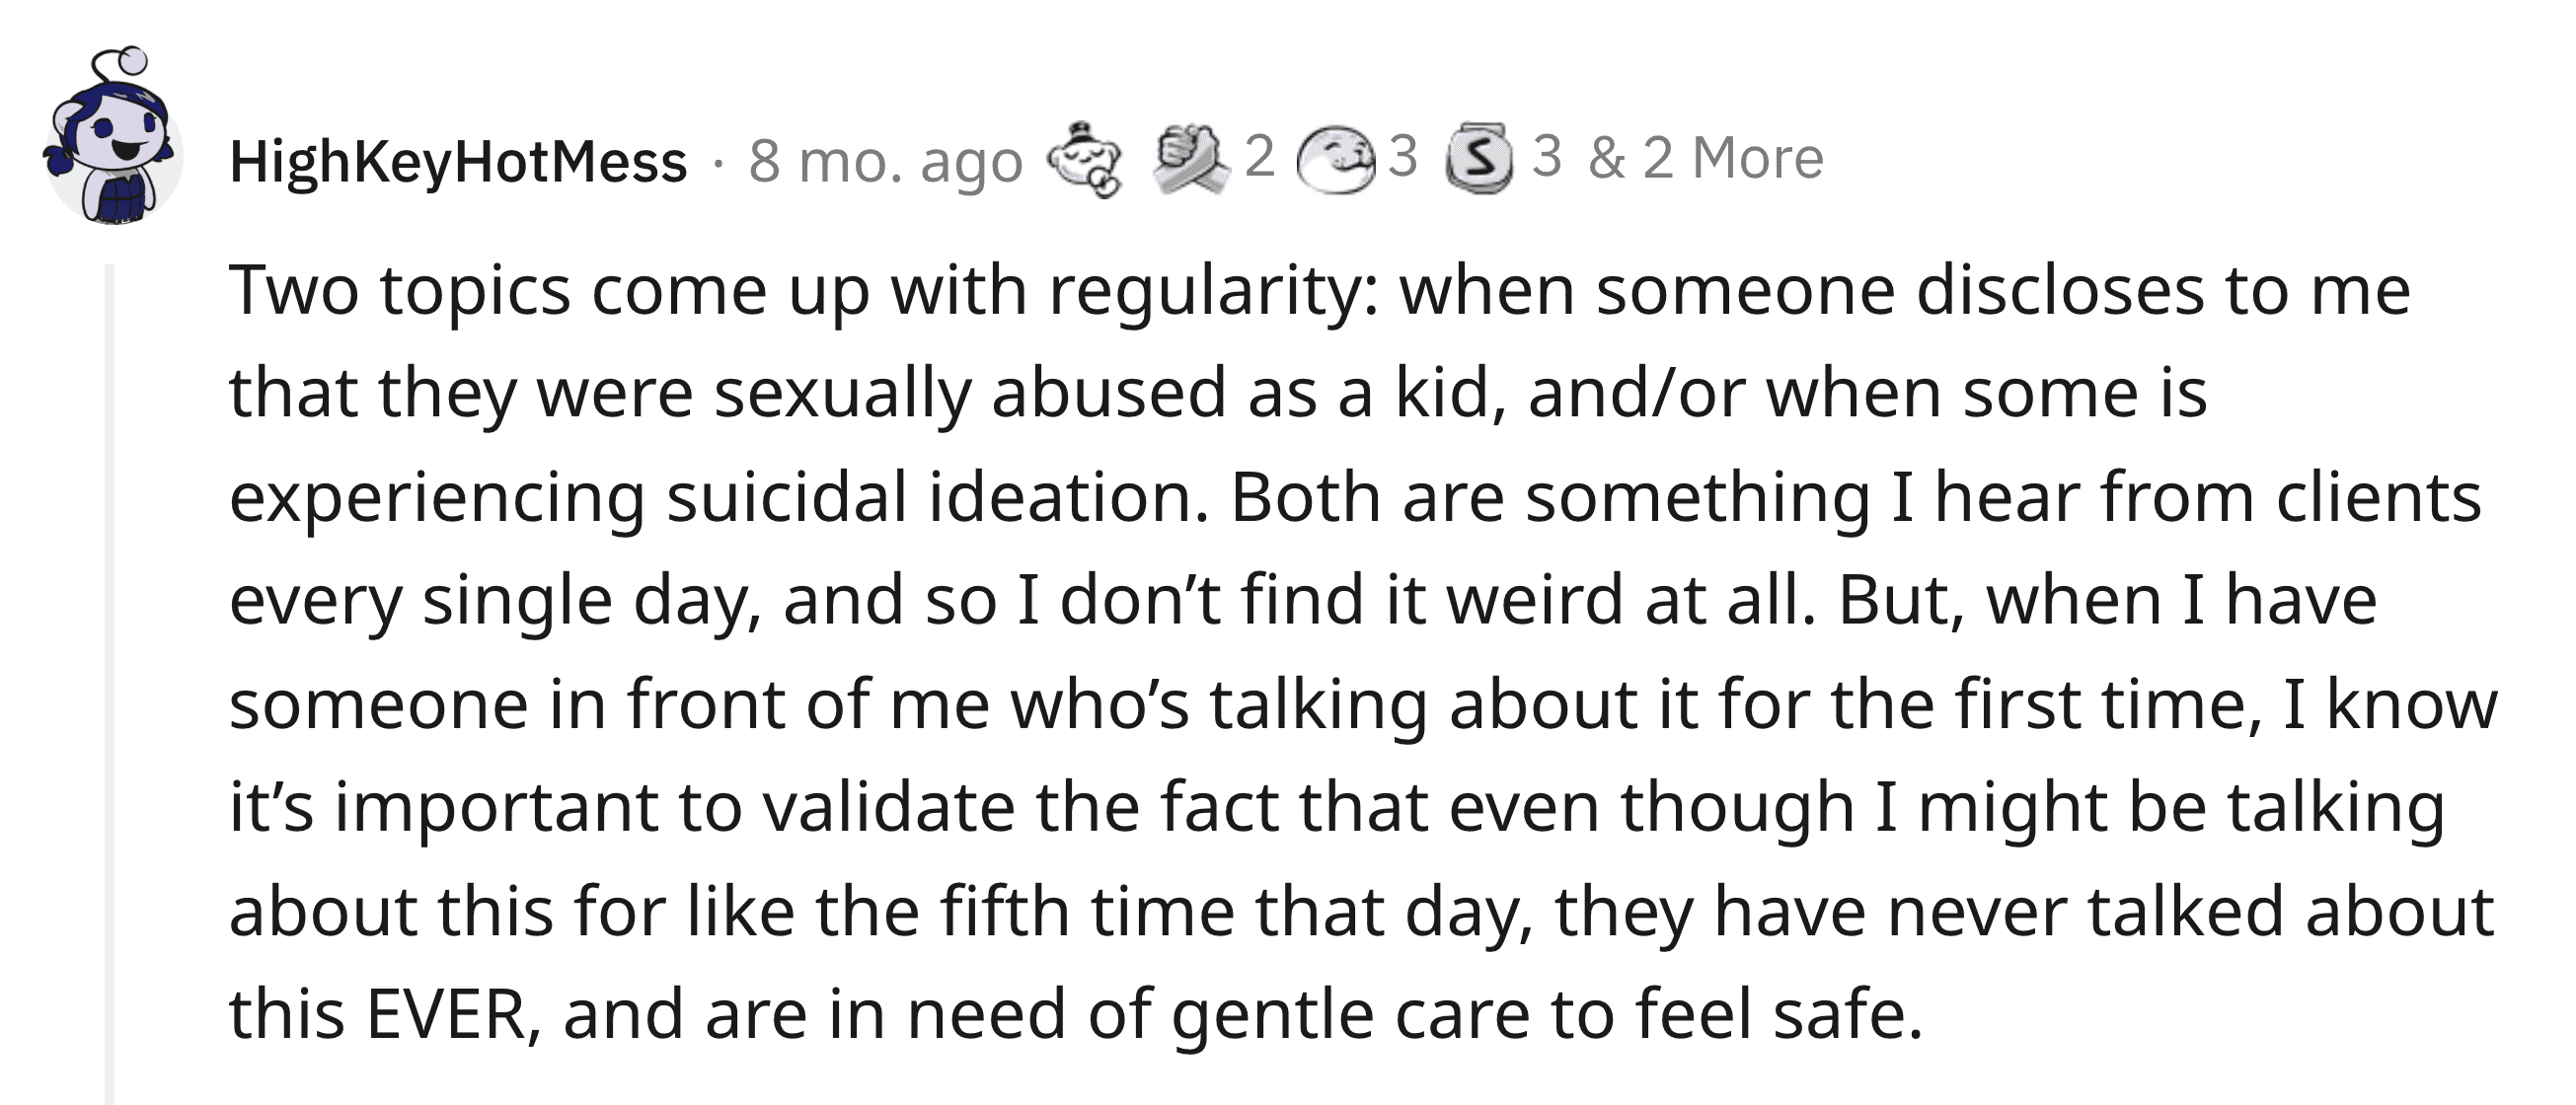Expand the '& 2 More' awards list
Screen dimensions: 2576x1105
(x=1706, y=158)
